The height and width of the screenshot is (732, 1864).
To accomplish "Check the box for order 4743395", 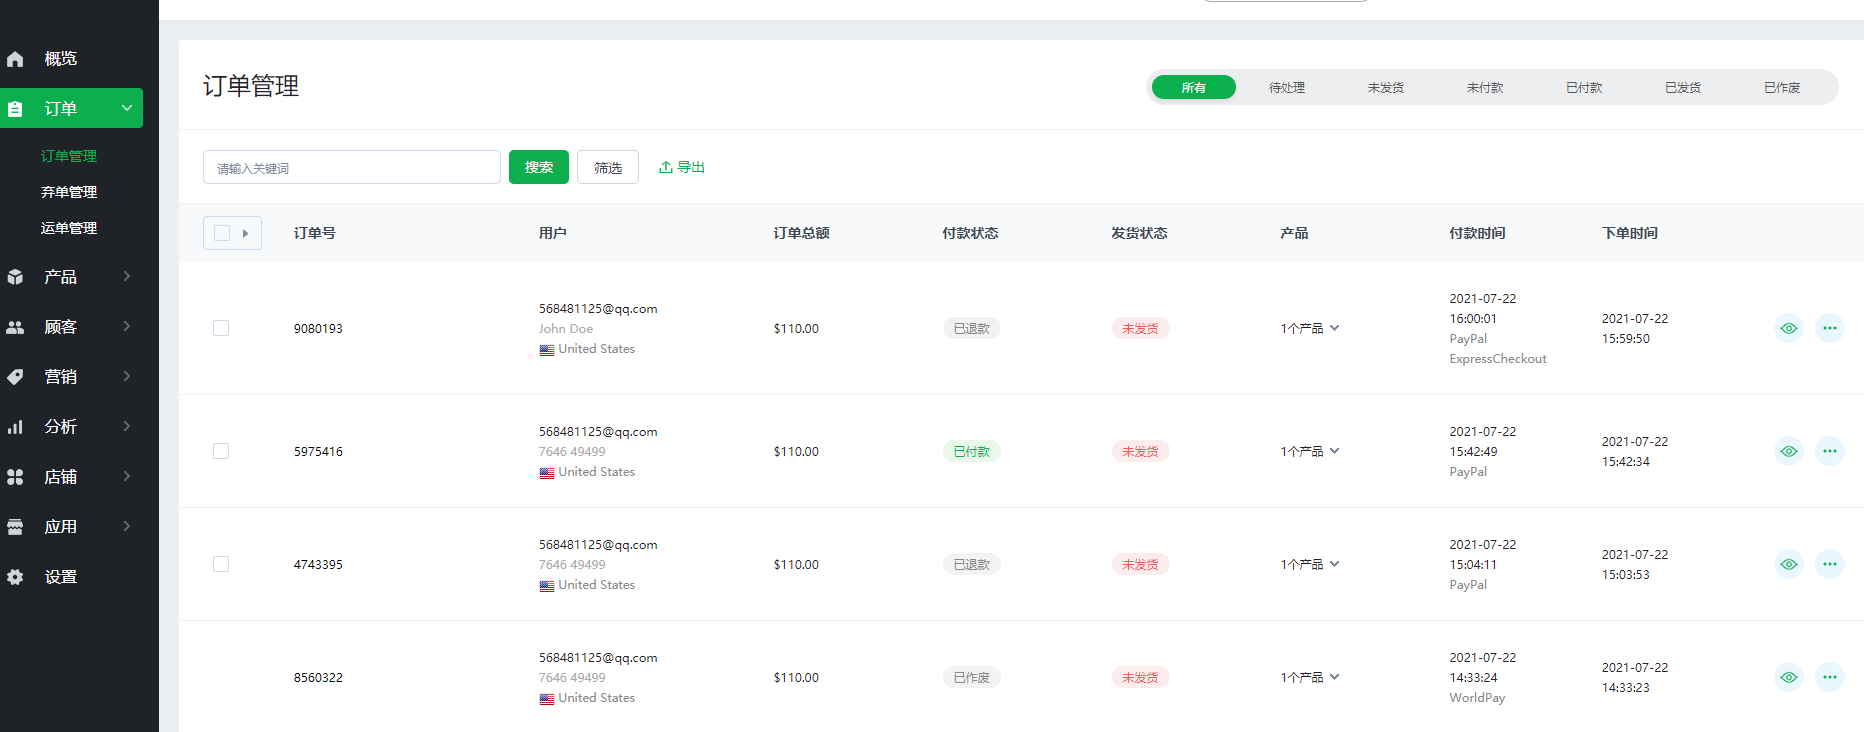I will coord(221,564).
